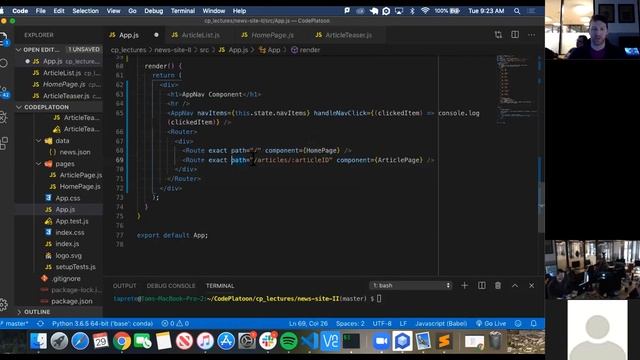Switch to the Output panel tab
The image size is (640, 360).
(124, 286)
